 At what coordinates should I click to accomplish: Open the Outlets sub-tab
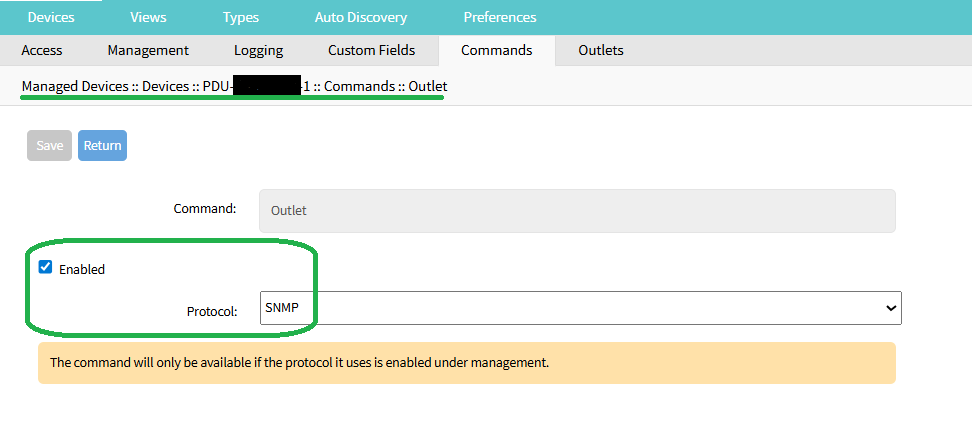pyautogui.click(x=601, y=50)
